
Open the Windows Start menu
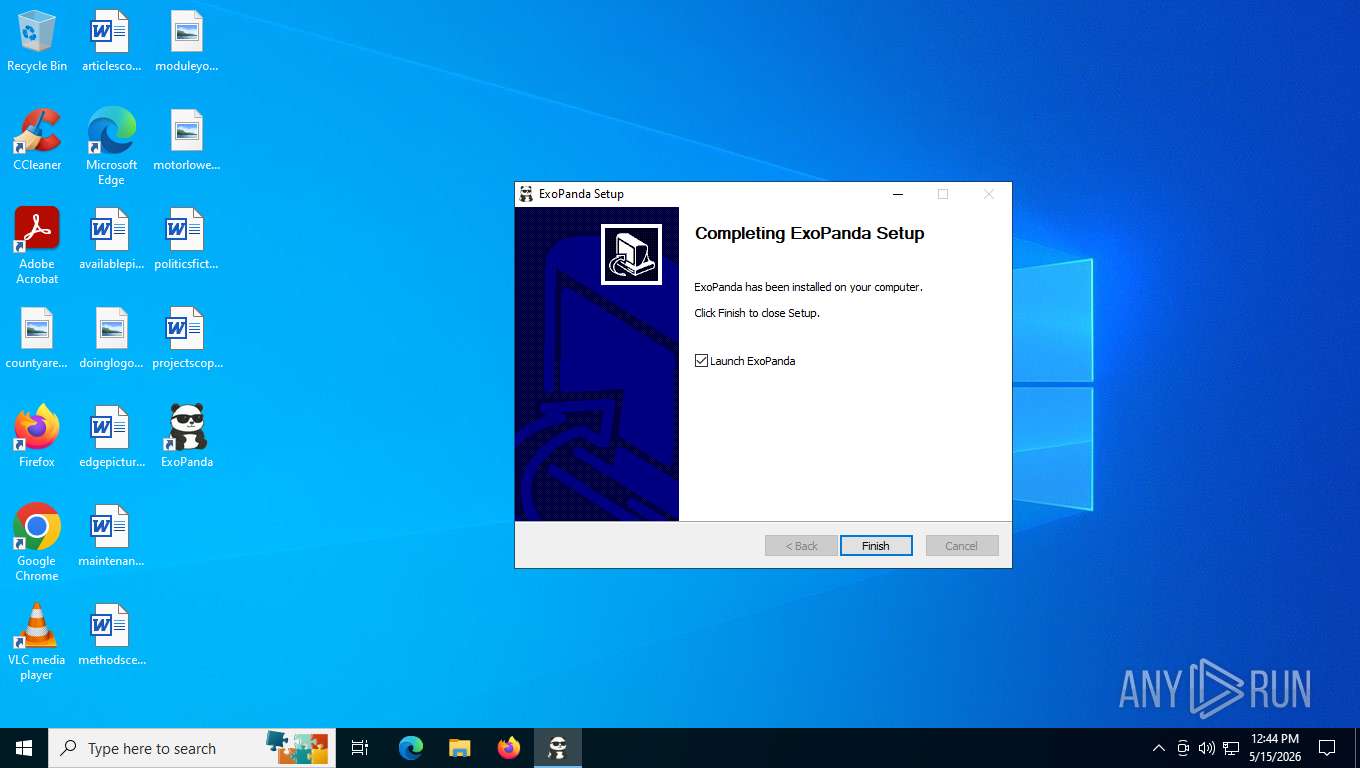[24, 748]
